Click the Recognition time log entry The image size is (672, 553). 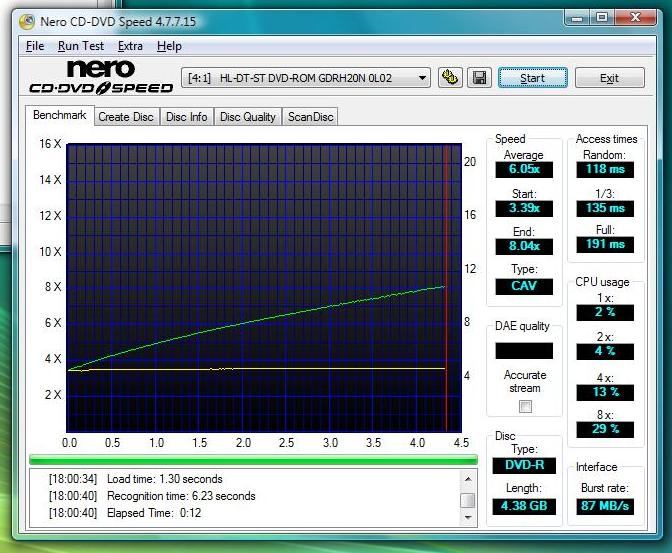click(152, 496)
